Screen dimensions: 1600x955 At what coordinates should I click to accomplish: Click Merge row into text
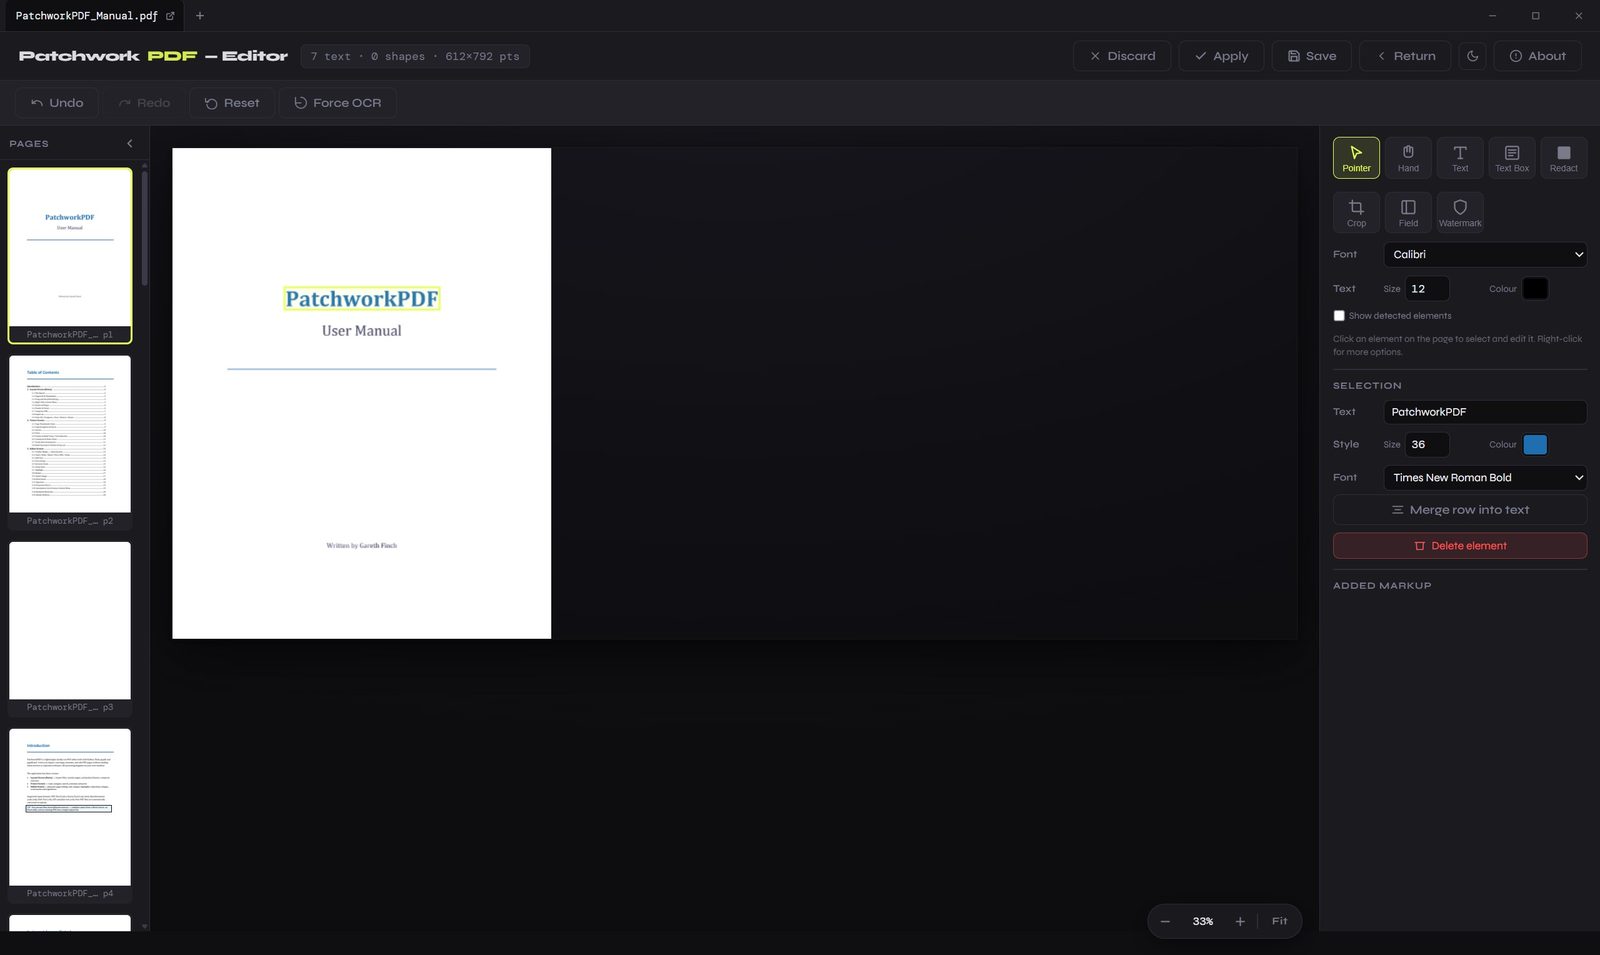[x=1460, y=510]
